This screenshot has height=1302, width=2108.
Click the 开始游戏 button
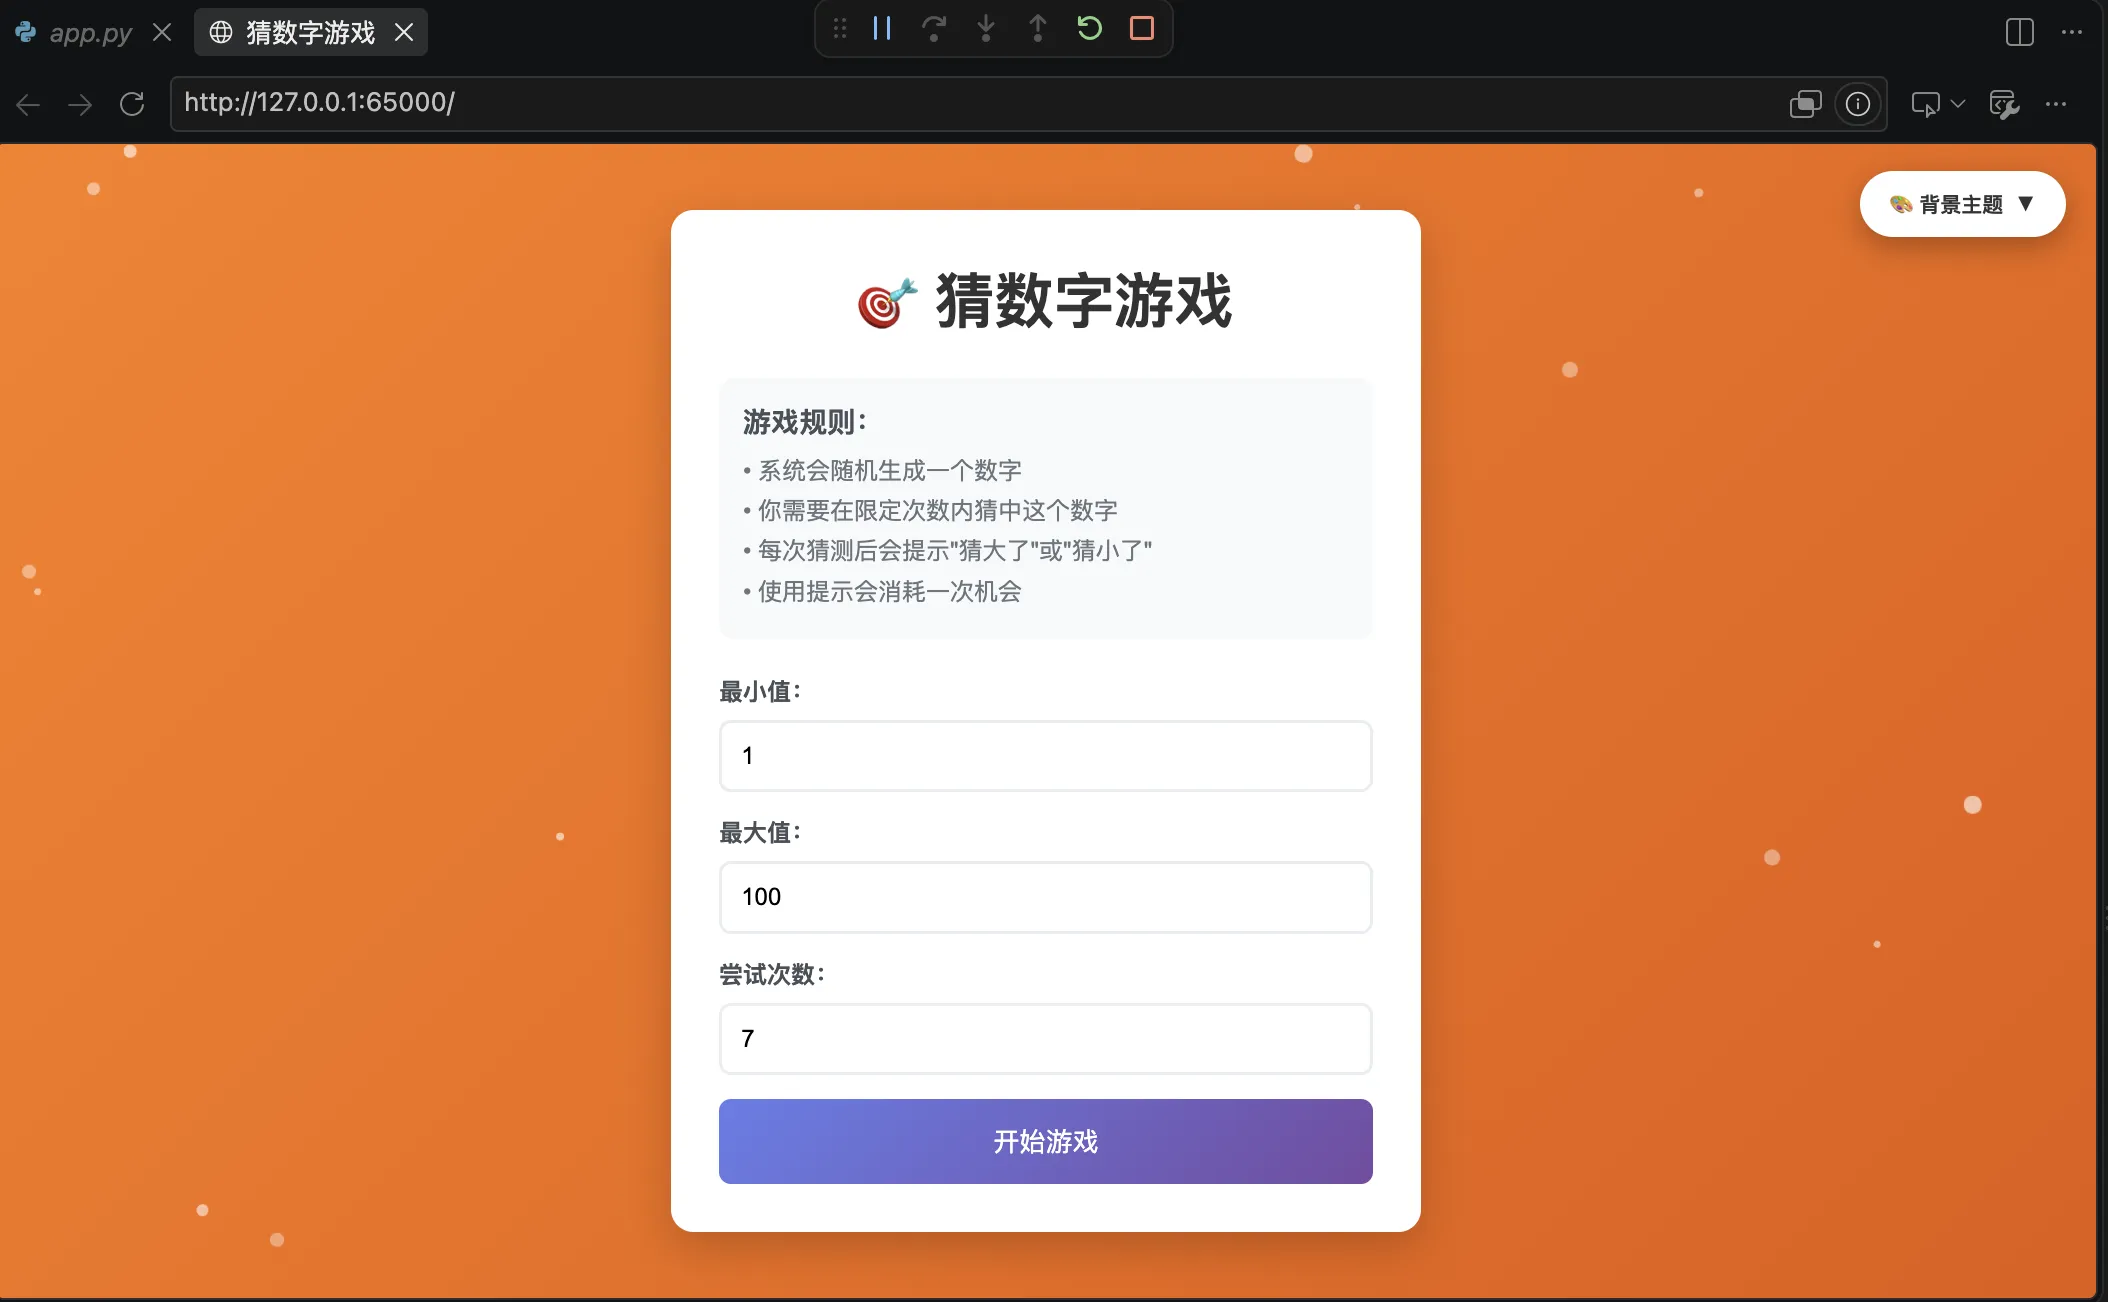1046,1141
